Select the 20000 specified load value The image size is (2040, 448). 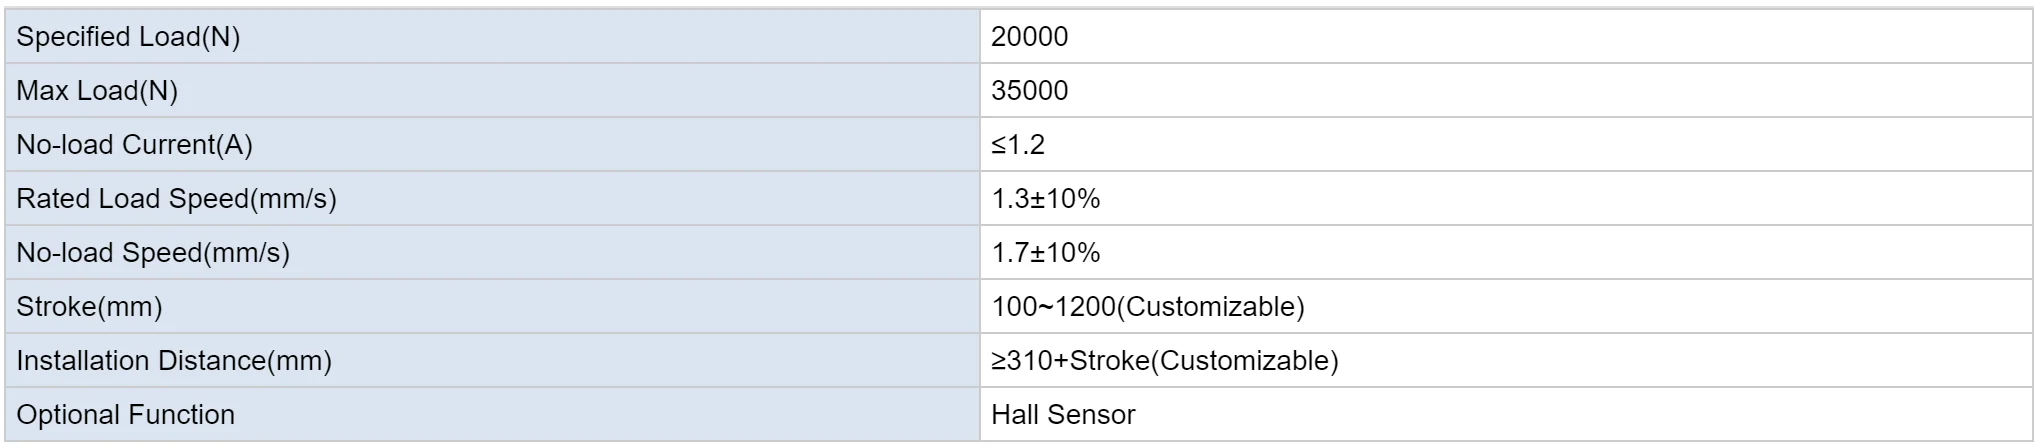[x=1029, y=37]
